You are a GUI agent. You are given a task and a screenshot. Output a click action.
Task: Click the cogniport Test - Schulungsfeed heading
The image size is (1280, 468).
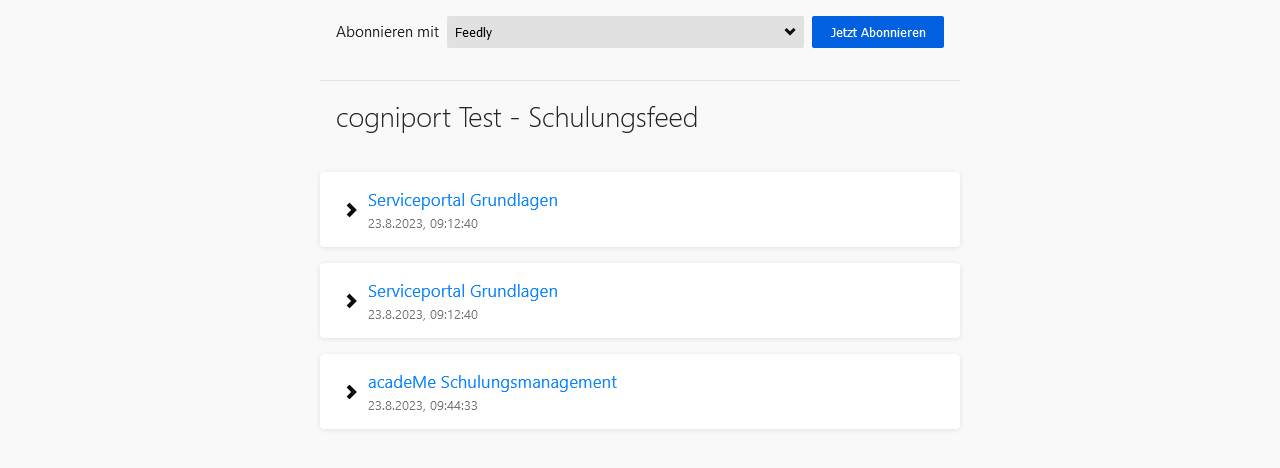517,118
